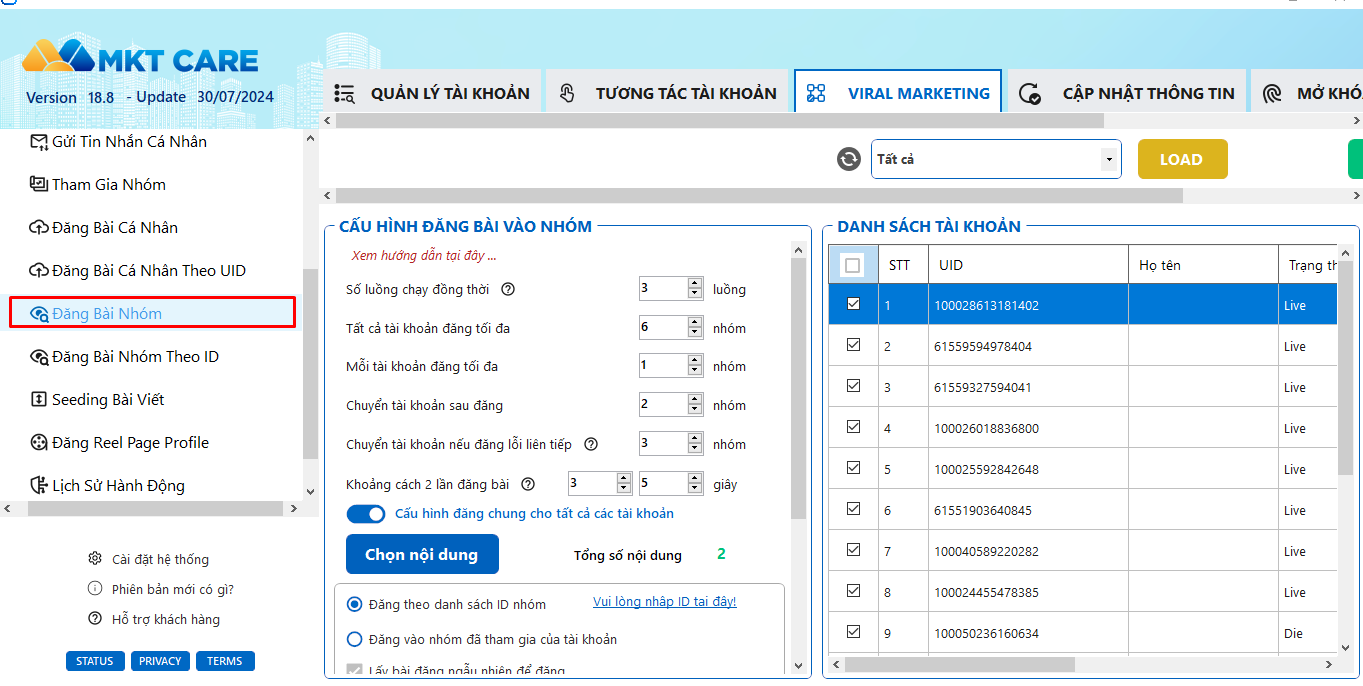Open the Tất cả dropdown list

(x=1108, y=160)
